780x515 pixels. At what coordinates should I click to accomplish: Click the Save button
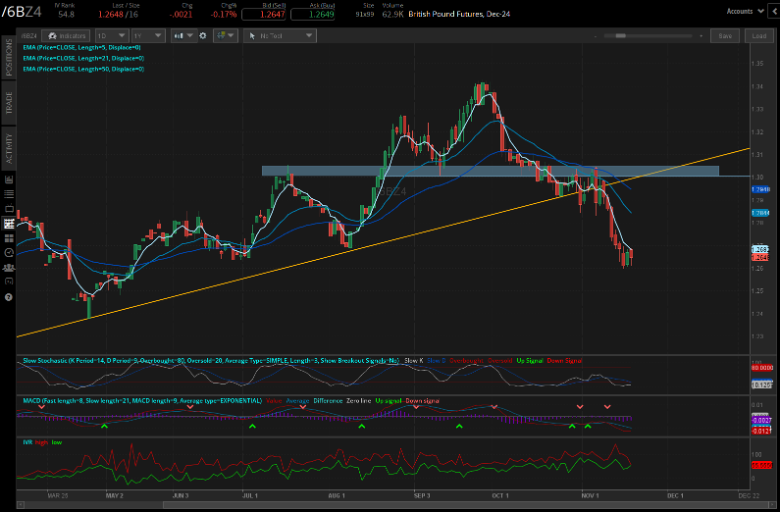(726, 36)
